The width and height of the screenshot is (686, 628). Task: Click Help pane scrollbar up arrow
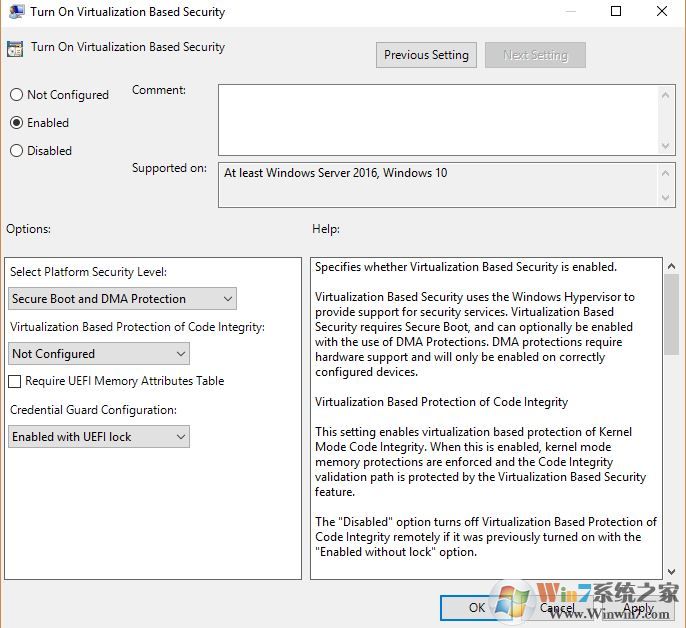coord(671,266)
